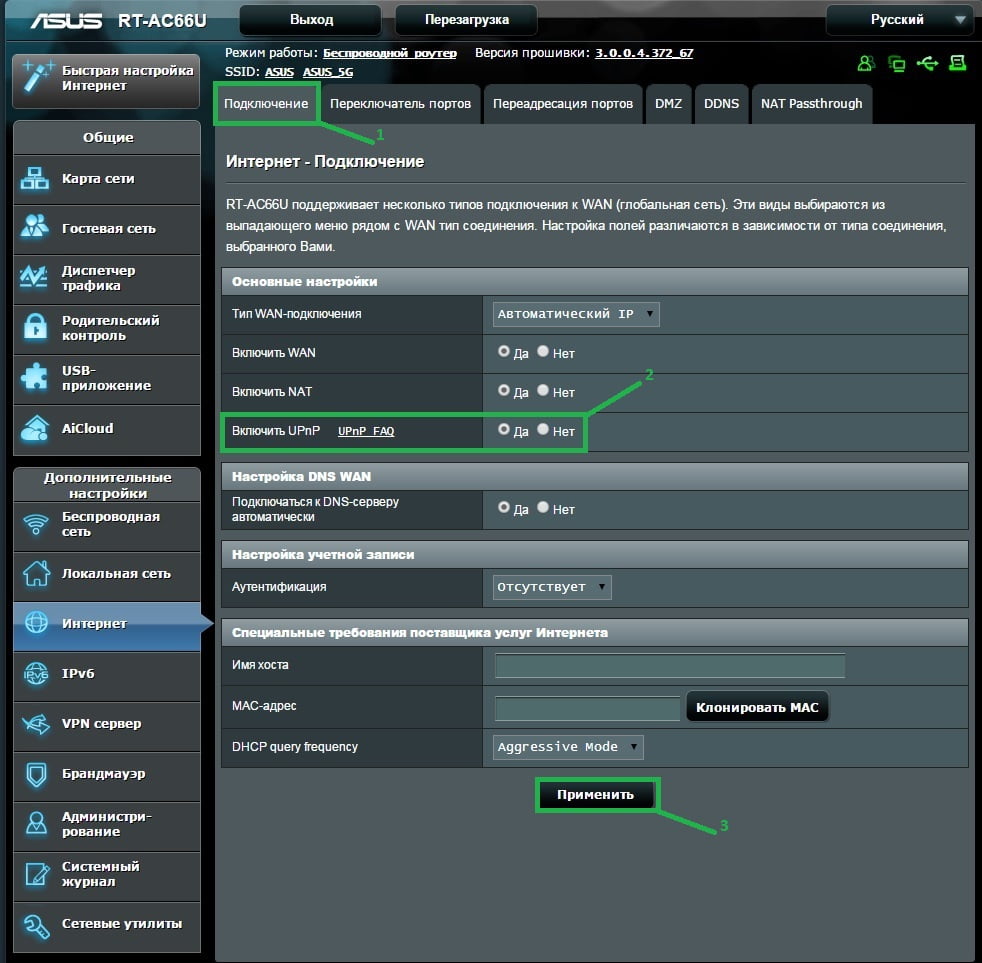Open the DHCP query frequency dropdown
Image resolution: width=982 pixels, height=963 pixels.
coord(568,747)
